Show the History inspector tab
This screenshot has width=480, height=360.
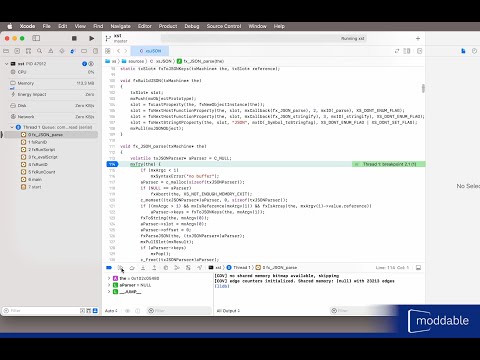[x=474, y=51]
